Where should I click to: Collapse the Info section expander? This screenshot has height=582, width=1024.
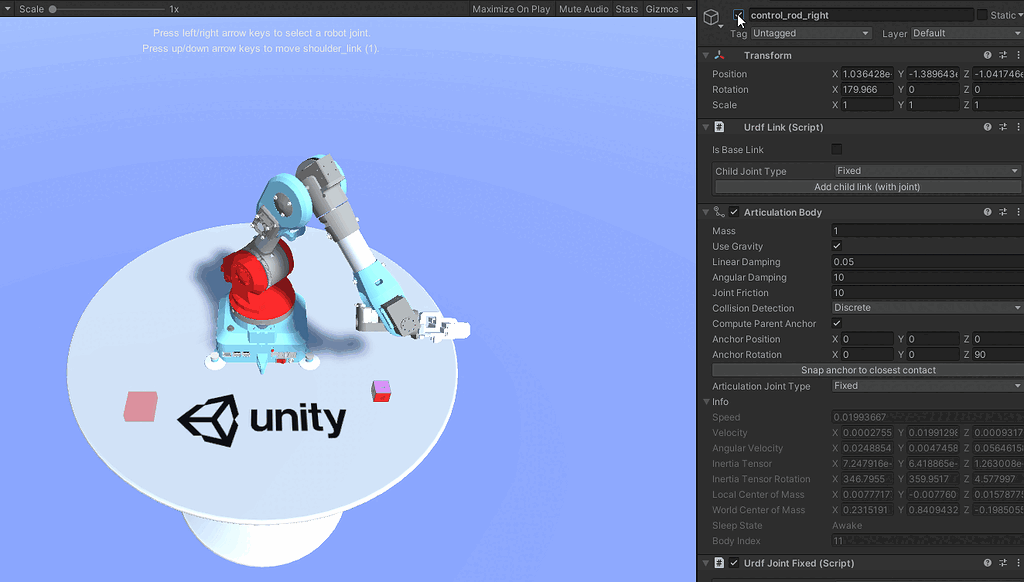[707, 401]
